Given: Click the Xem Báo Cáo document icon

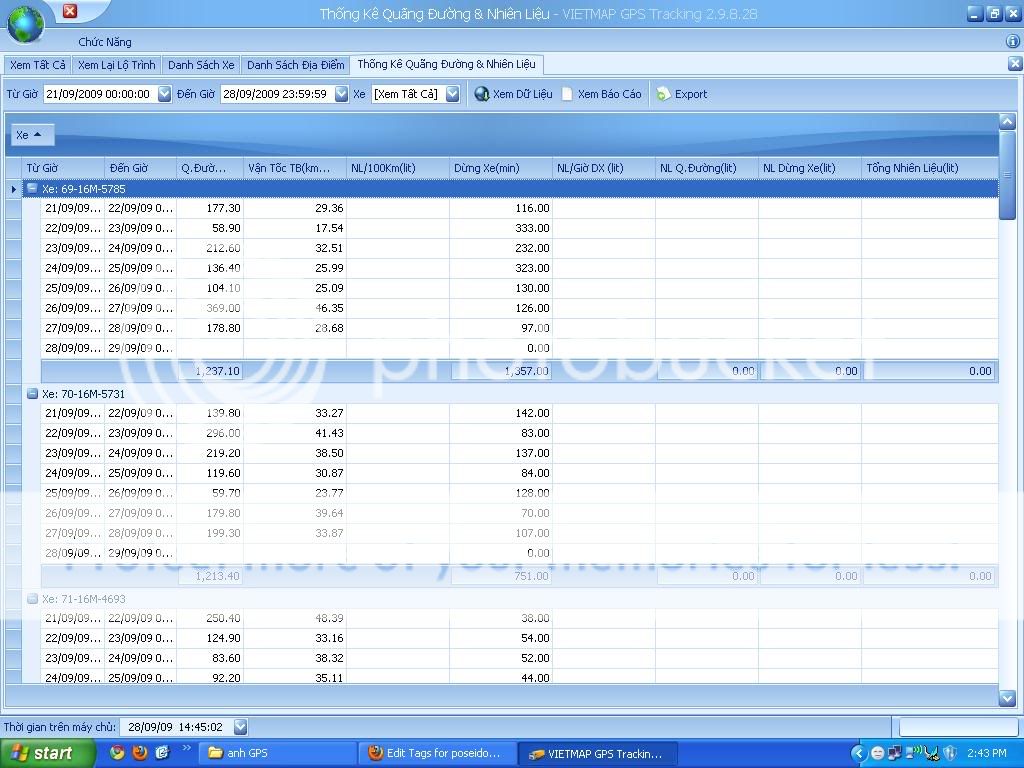Looking at the screenshot, I should click(x=567, y=94).
